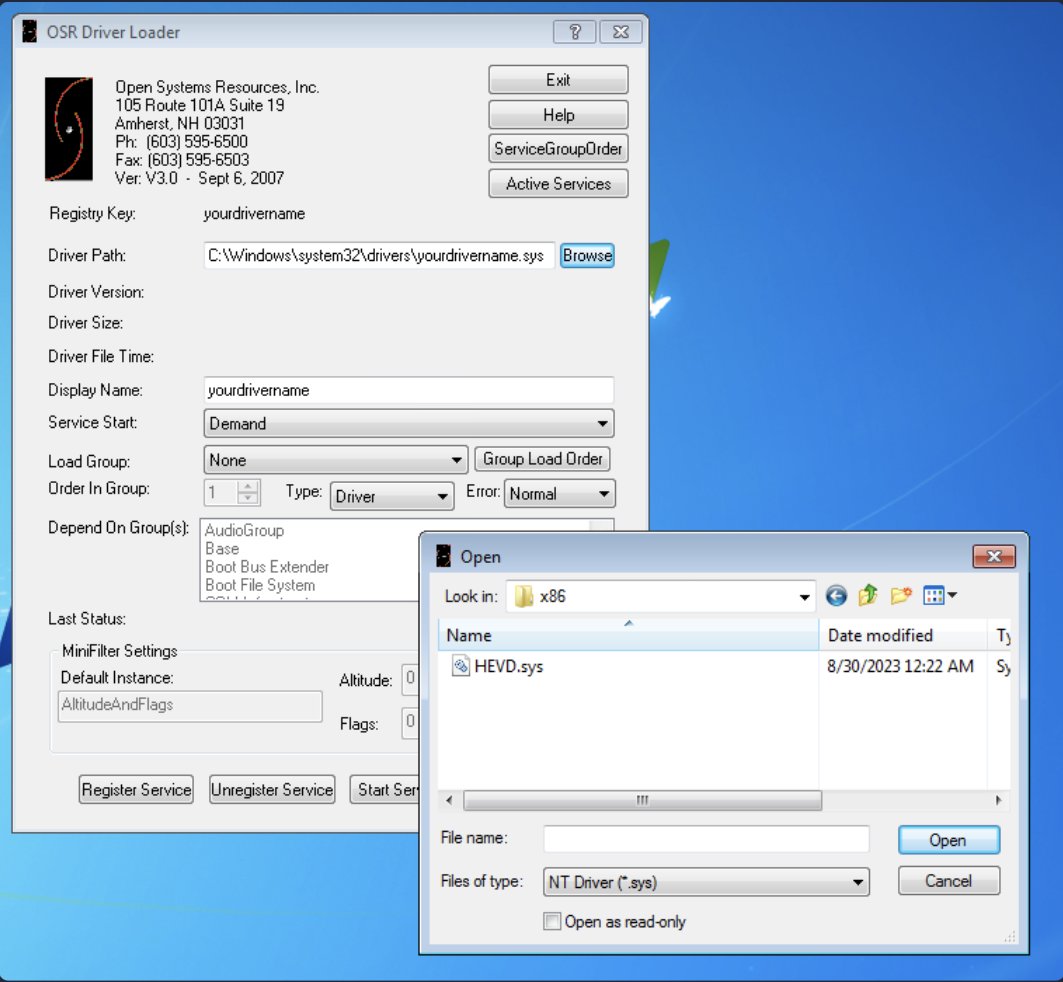Click Default Instance AltitudeAndFlags field
The height and width of the screenshot is (982, 1063).
coord(190,705)
